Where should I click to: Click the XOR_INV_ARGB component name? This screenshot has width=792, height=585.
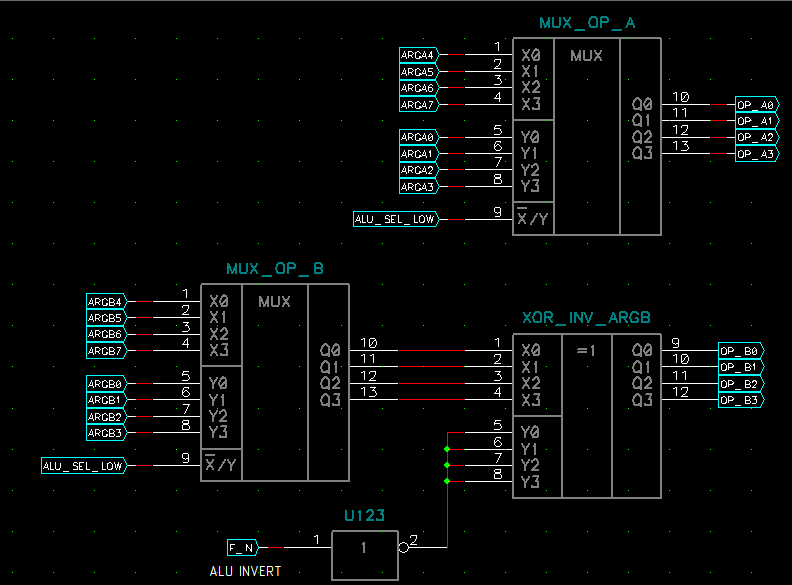586,317
